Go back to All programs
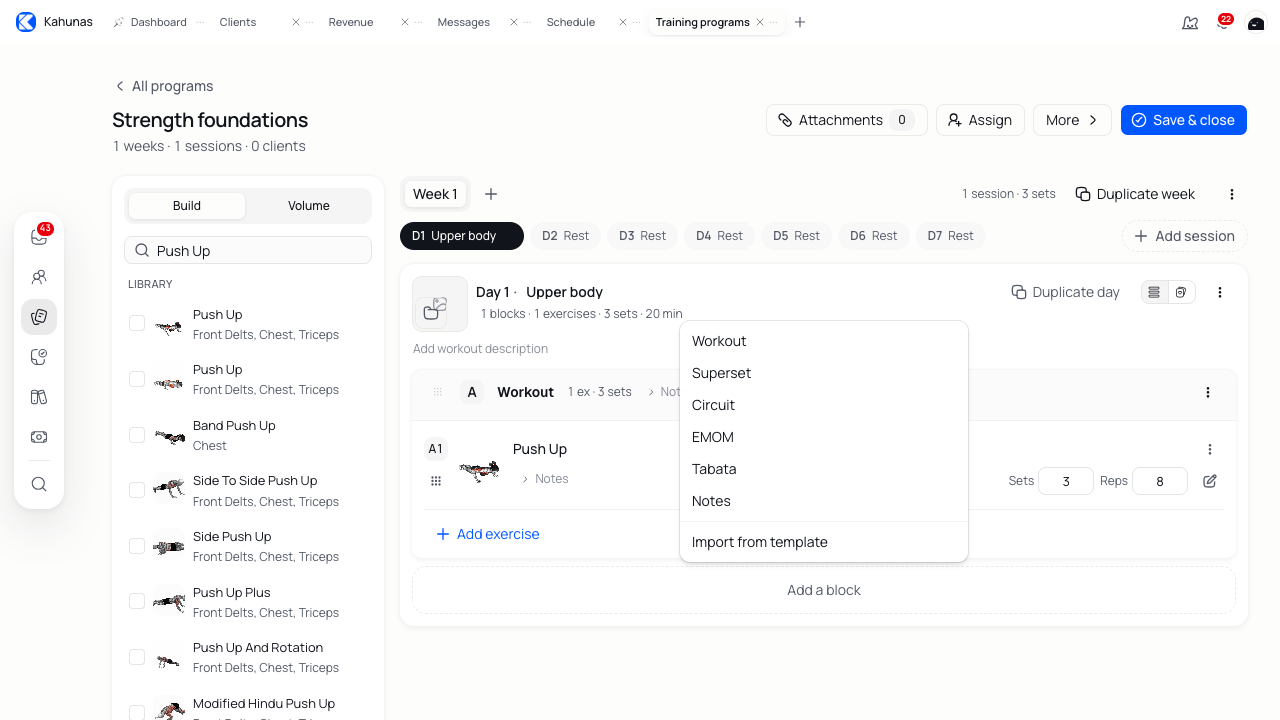The height and width of the screenshot is (720, 1280). coord(163,86)
